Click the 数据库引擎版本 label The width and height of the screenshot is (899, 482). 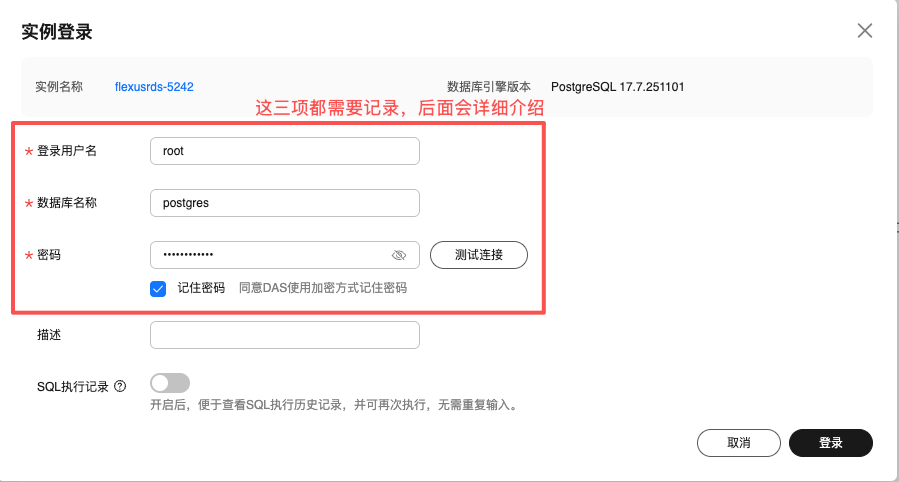[489, 87]
